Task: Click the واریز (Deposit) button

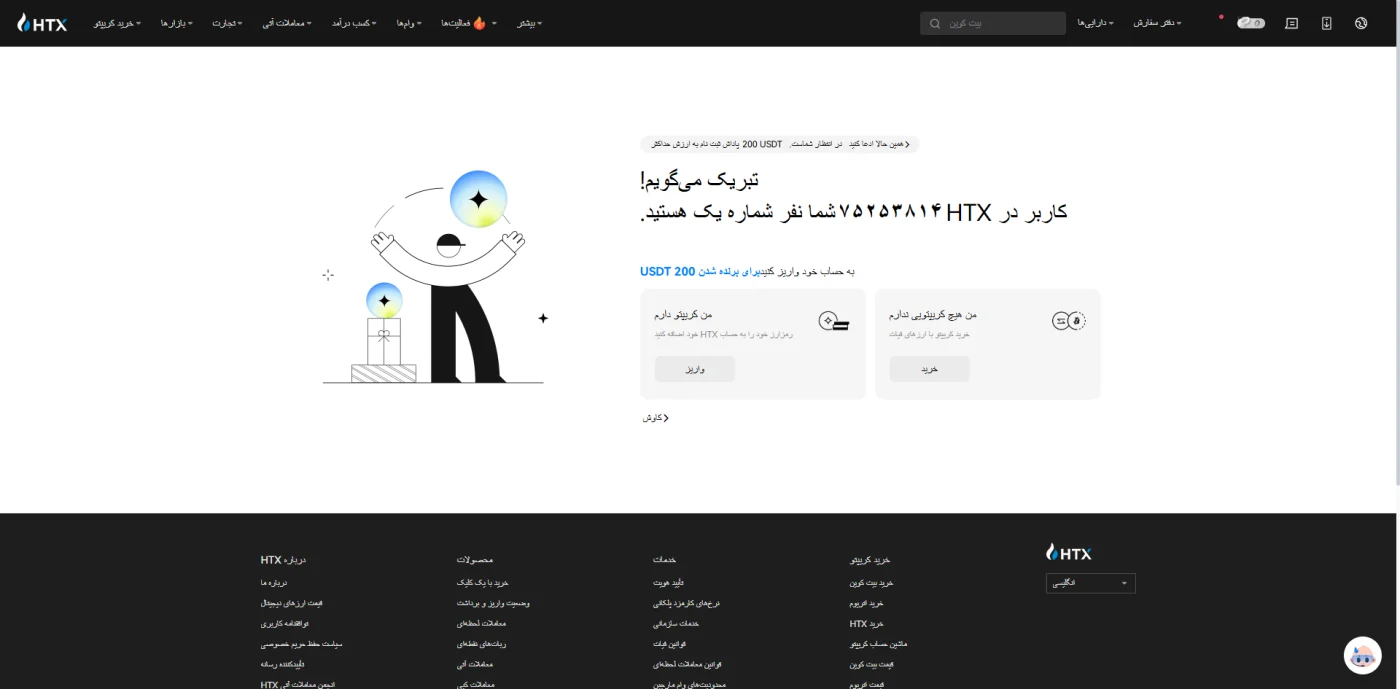Action: click(x=695, y=369)
